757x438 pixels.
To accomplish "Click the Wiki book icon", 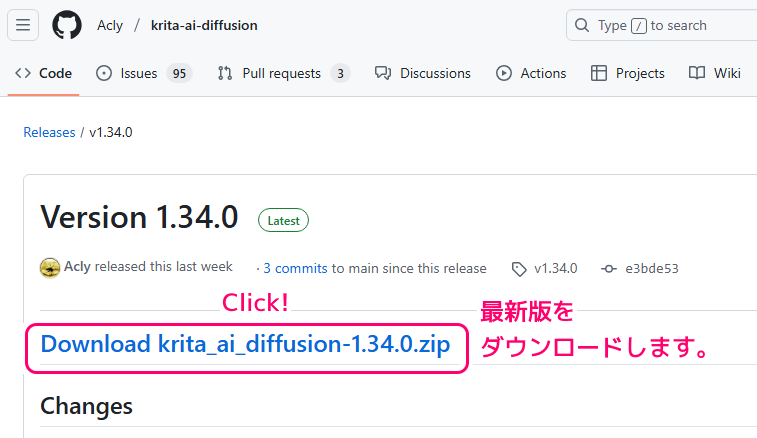I will [697, 73].
